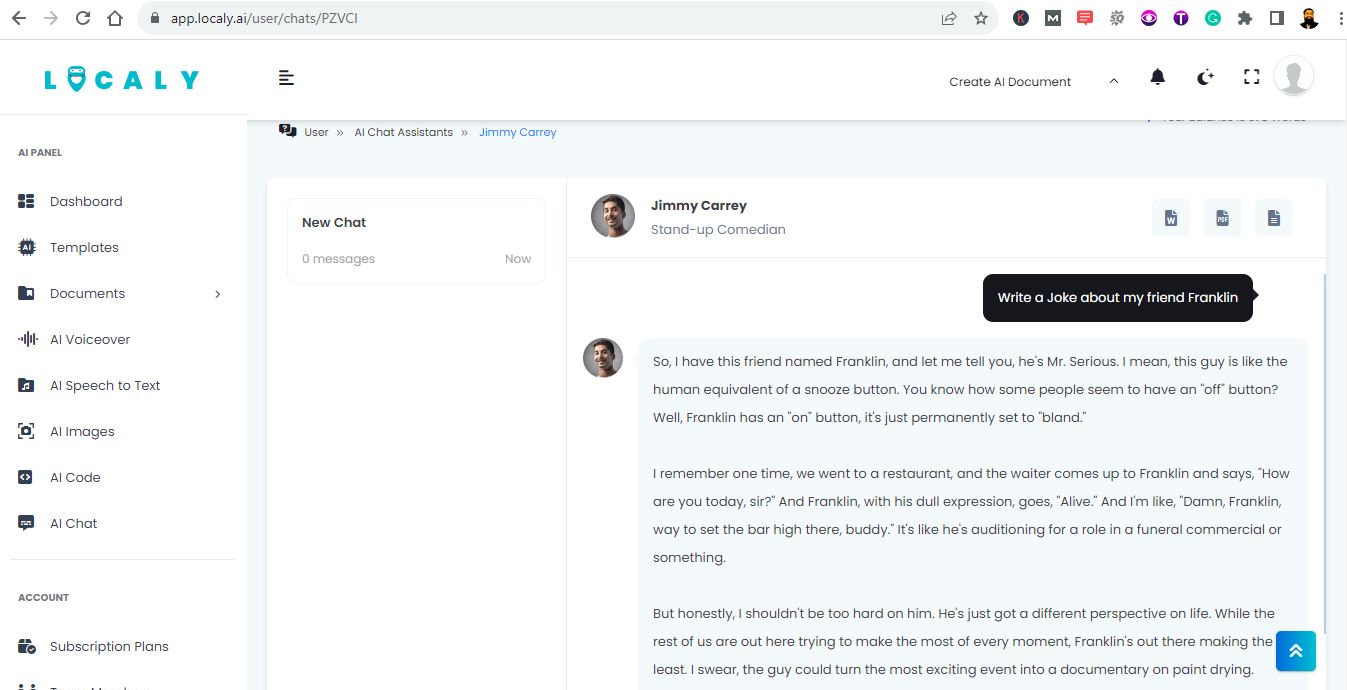Go to Dashboard in the sidebar
Viewport: 1347px width, 690px height.
[86, 201]
